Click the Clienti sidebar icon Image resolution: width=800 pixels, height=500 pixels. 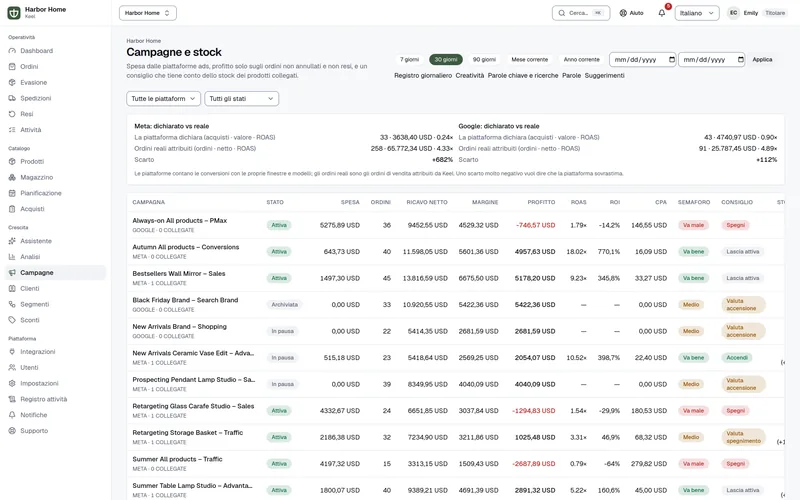(x=12, y=289)
